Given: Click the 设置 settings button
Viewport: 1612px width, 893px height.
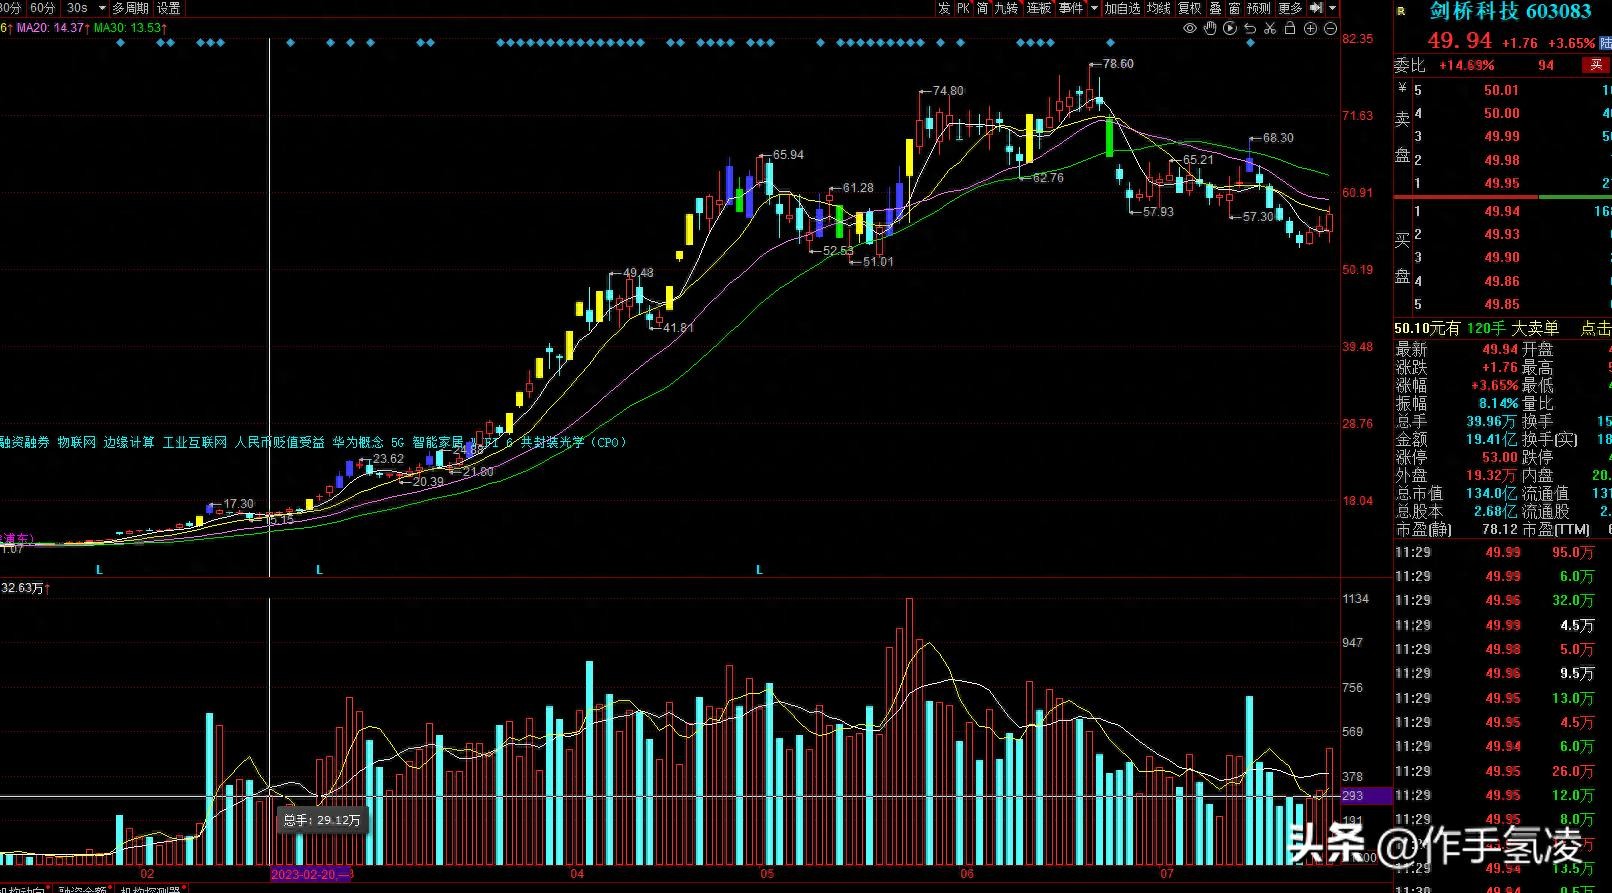Looking at the screenshot, I should [169, 8].
